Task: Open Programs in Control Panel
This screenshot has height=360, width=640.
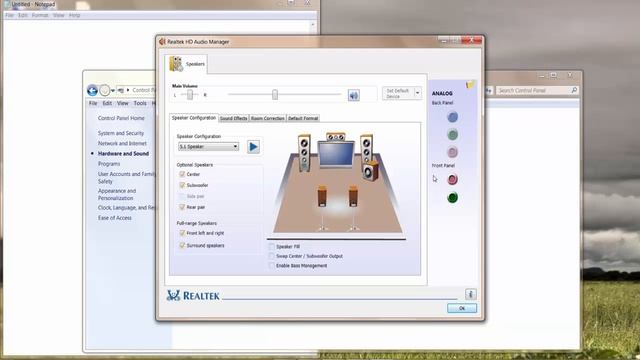Action: point(109,164)
